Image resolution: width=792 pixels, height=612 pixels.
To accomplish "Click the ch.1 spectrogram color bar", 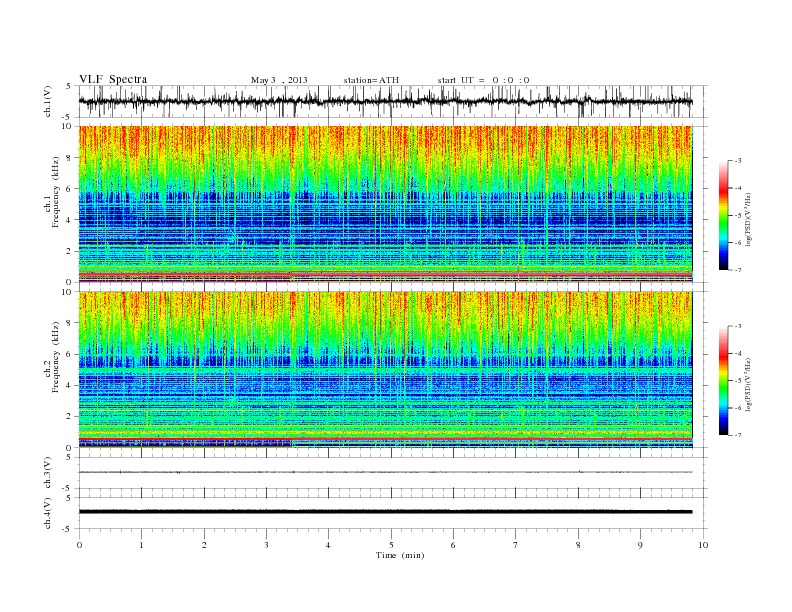I will [724, 215].
